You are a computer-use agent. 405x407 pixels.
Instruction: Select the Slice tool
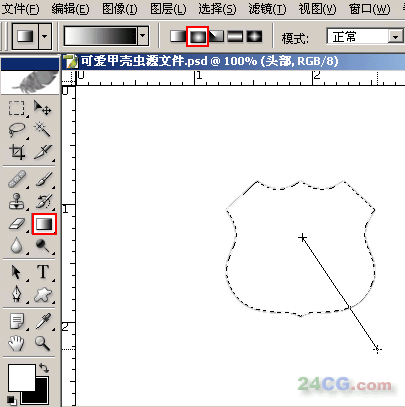(43, 152)
